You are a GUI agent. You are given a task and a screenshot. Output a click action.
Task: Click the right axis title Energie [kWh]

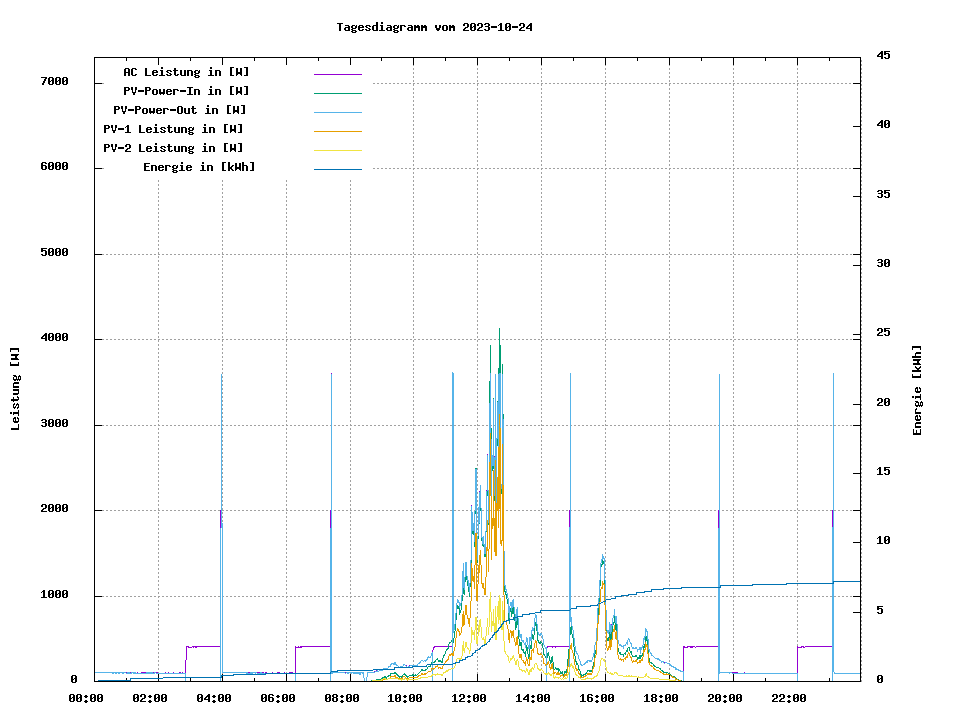click(918, 390)
